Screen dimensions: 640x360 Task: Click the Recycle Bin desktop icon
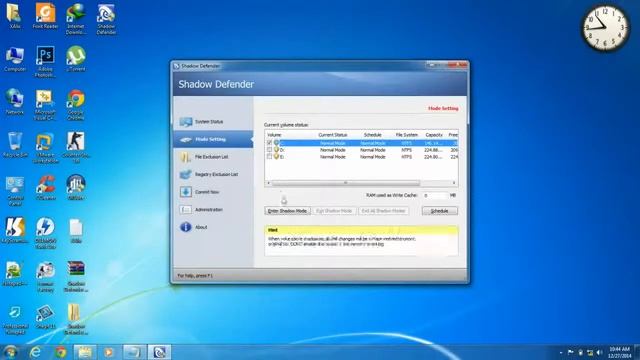(x=15, y=145)
